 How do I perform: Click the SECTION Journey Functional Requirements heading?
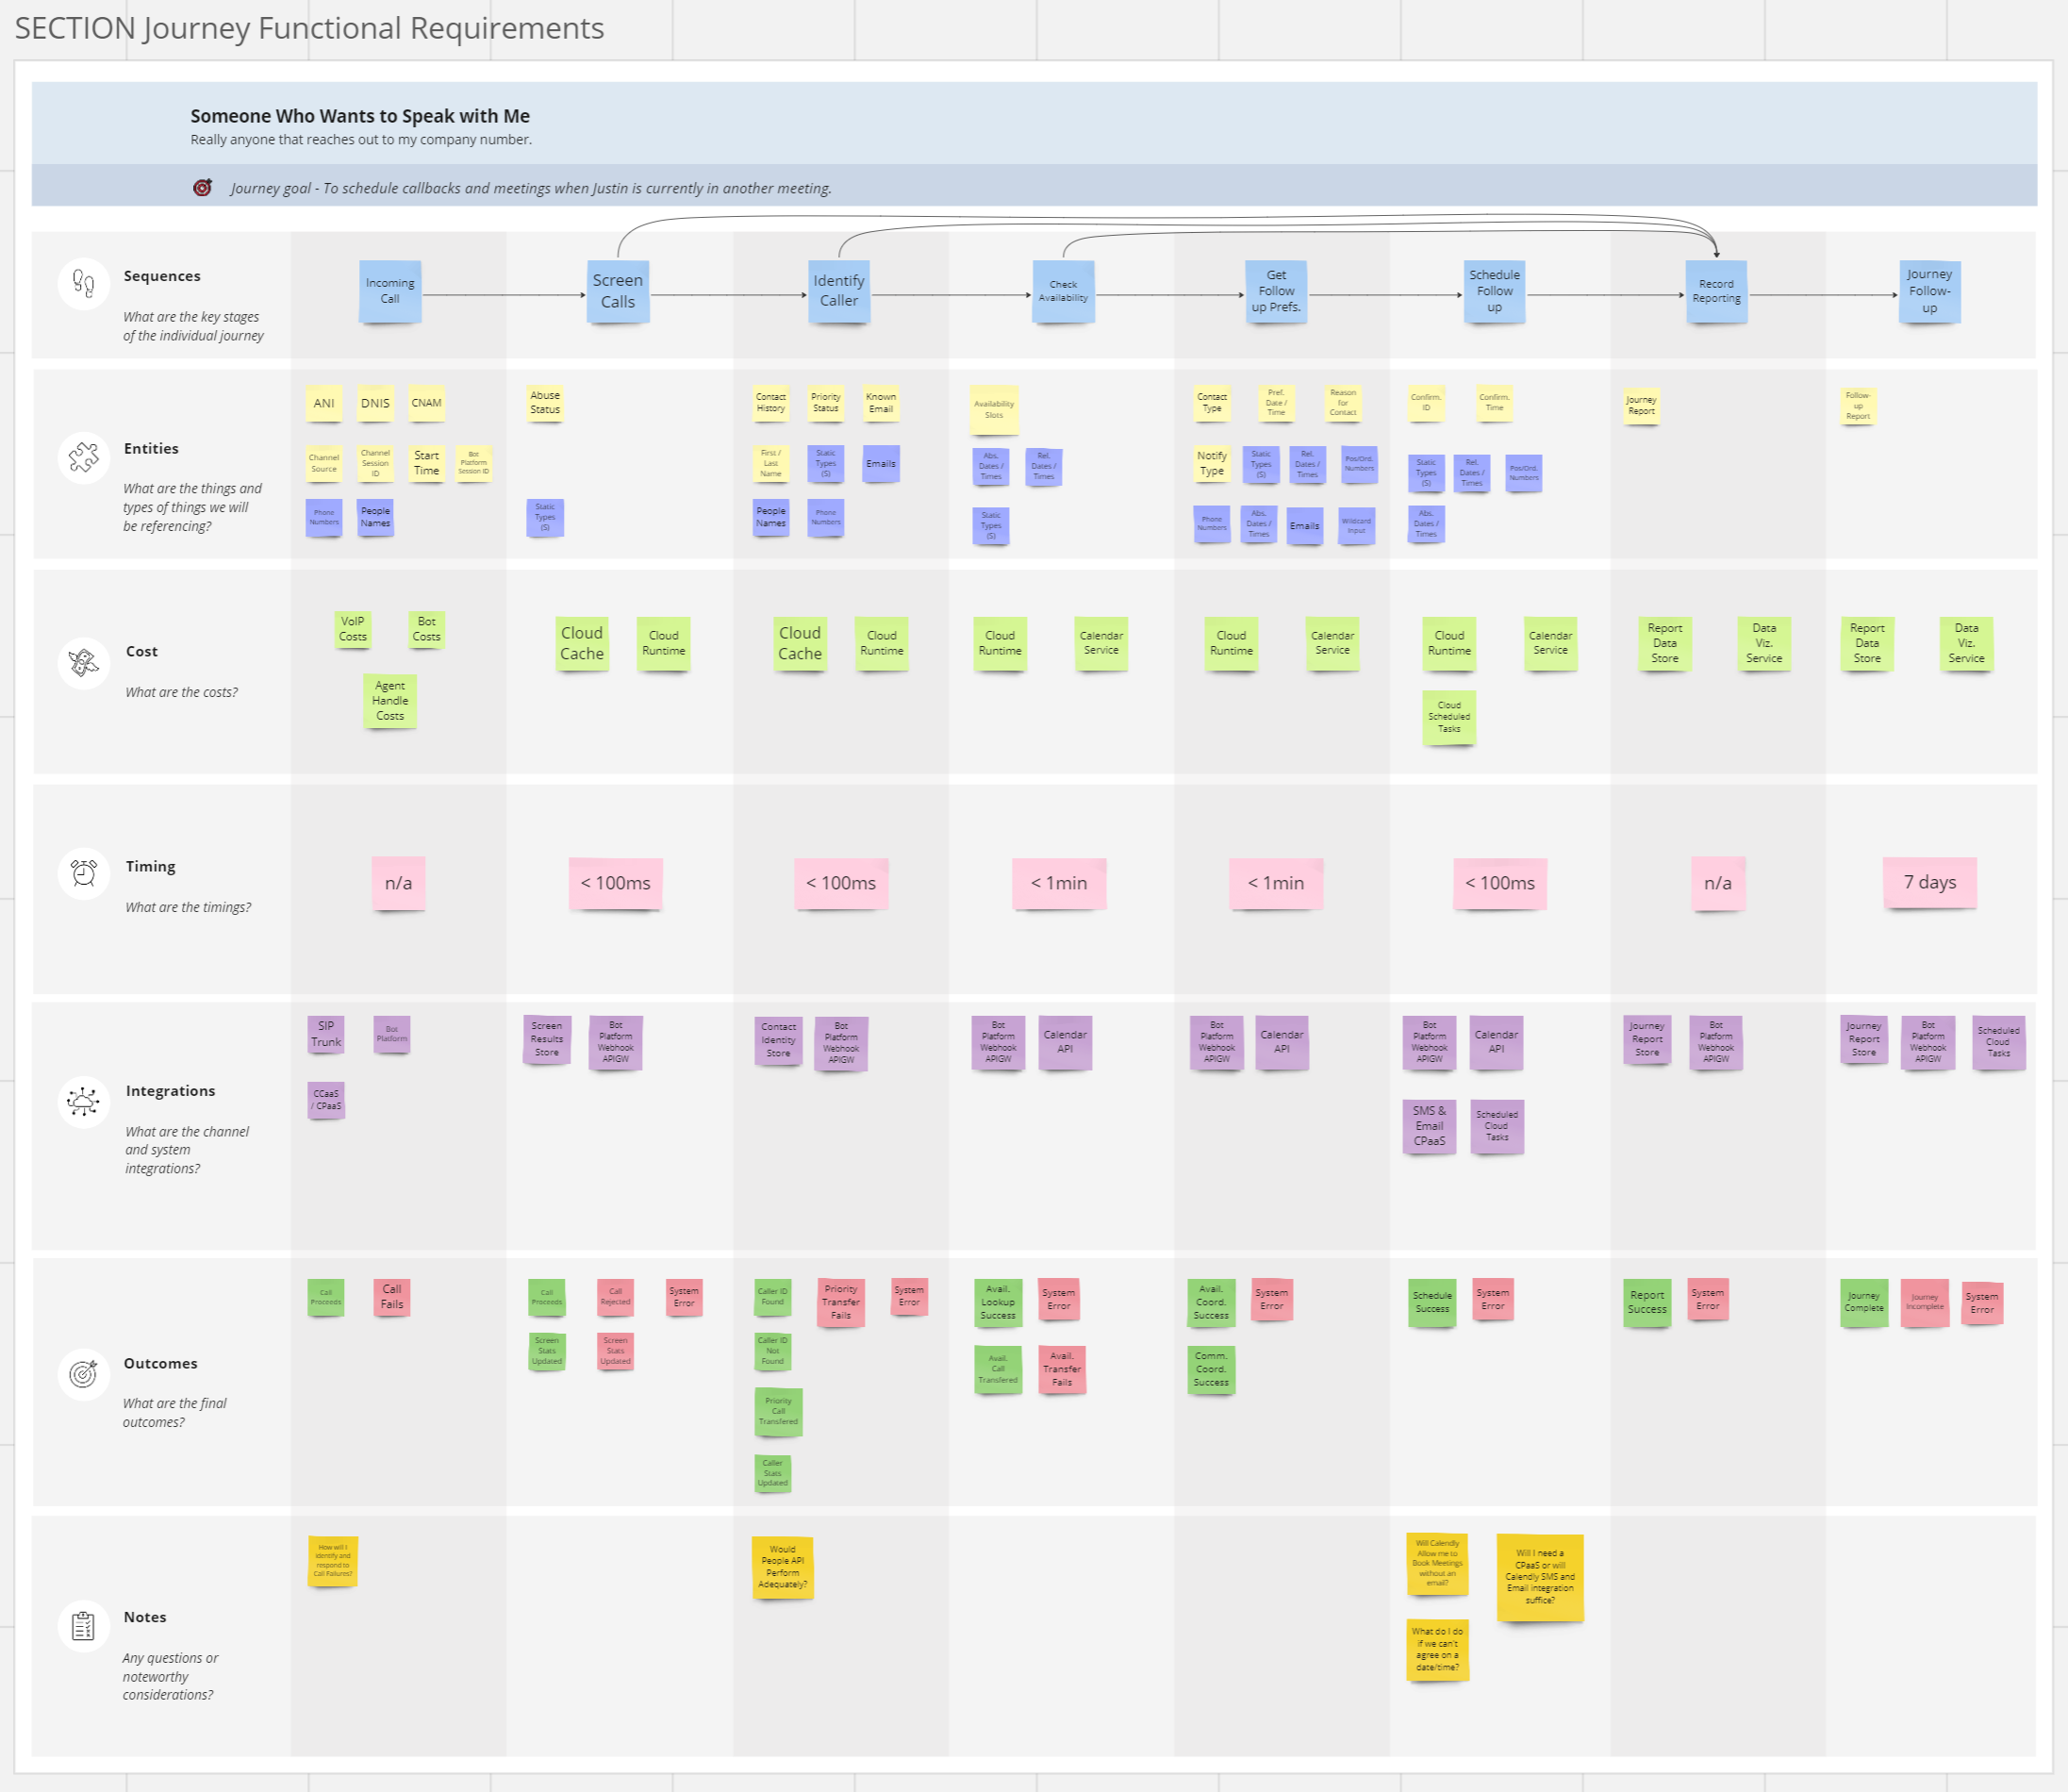(x=309, y=28)
